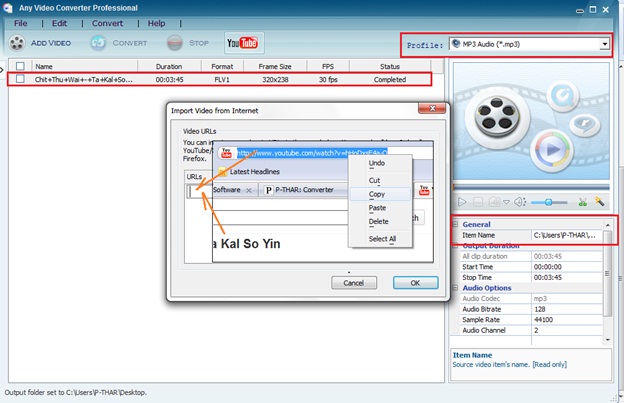The width and height of the screenshot is (624, 403).
Task: Tick the checkbox for Chit+Thu+Wai row
Action: point(20,79)
